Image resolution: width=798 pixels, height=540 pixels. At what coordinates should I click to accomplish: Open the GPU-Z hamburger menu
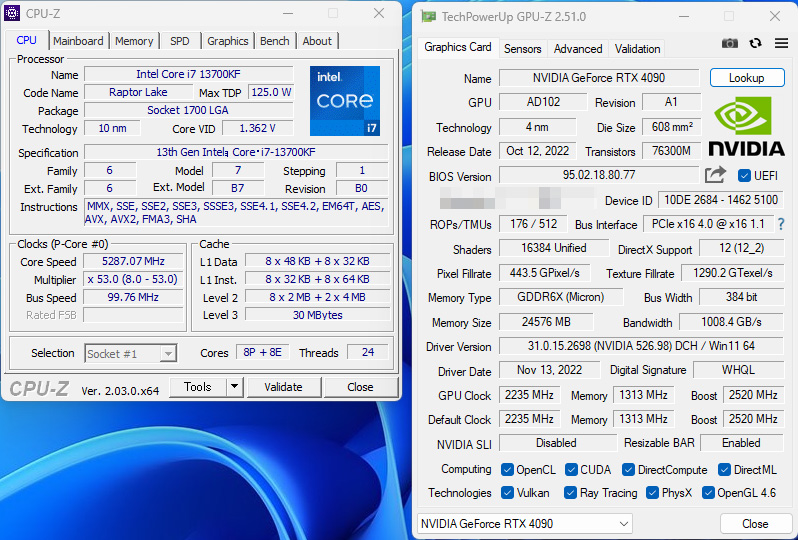click(x=780, y=43)
